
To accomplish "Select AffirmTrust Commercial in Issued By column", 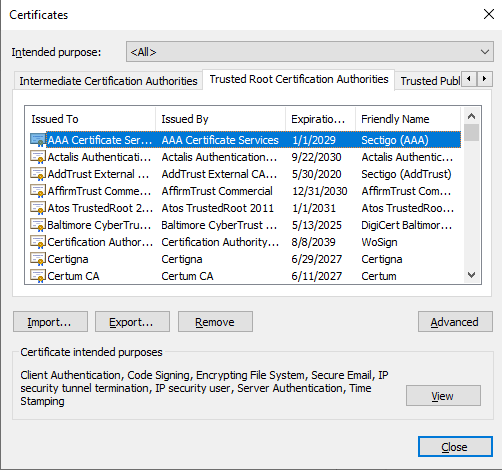I will 217,191.
